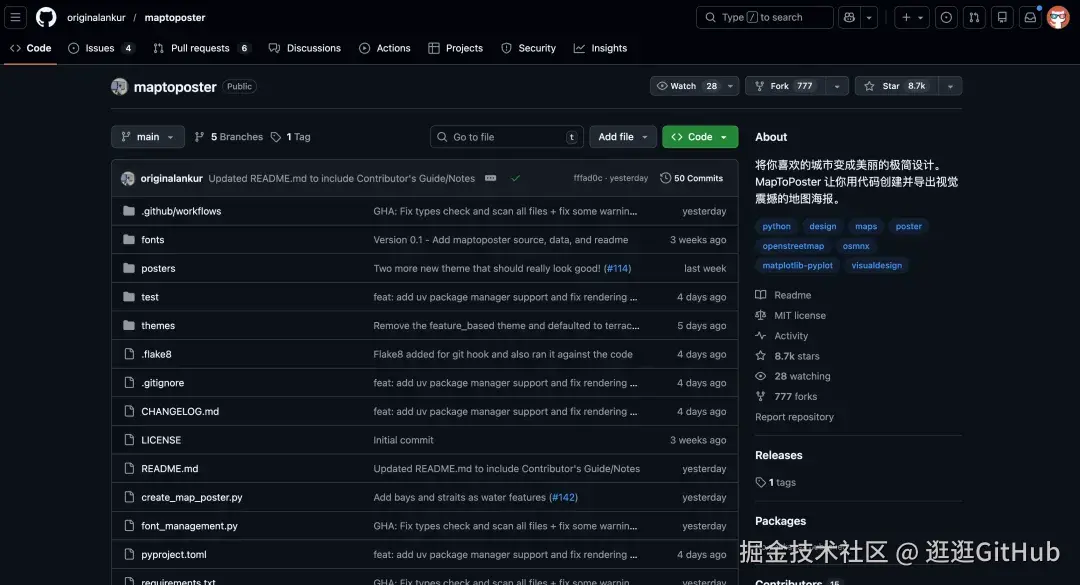Click the tag icon beside 1 Tag
1080x585 pixels.
coord(276,137)
